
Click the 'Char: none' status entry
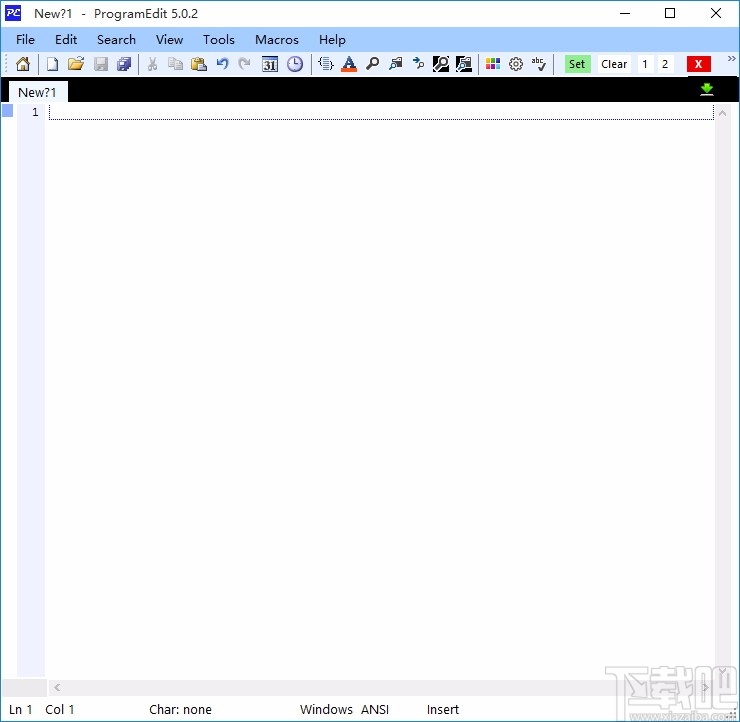click(x=180, y=709)
